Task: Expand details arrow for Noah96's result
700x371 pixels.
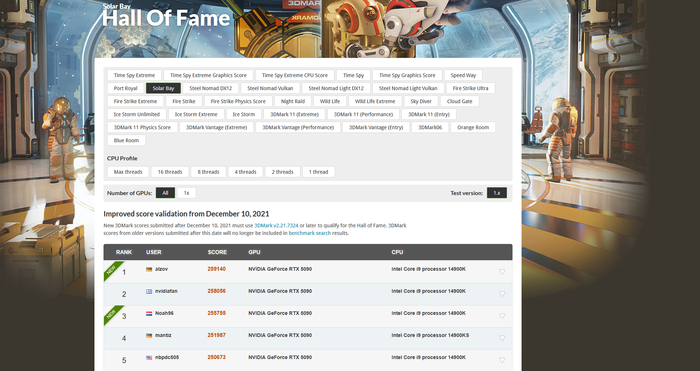Action: tap(502, 316)
